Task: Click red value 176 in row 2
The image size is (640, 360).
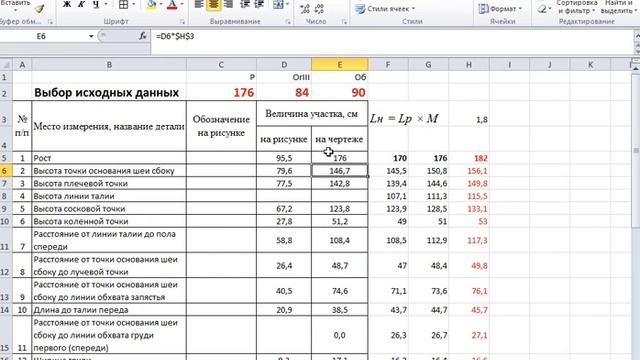Action: coord(244,93)
